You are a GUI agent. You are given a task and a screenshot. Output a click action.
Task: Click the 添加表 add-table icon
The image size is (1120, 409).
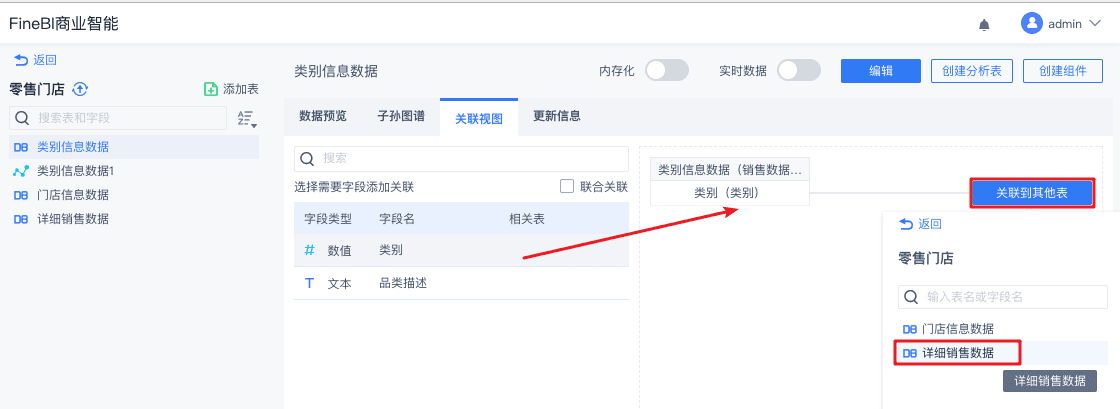(211, 89)
